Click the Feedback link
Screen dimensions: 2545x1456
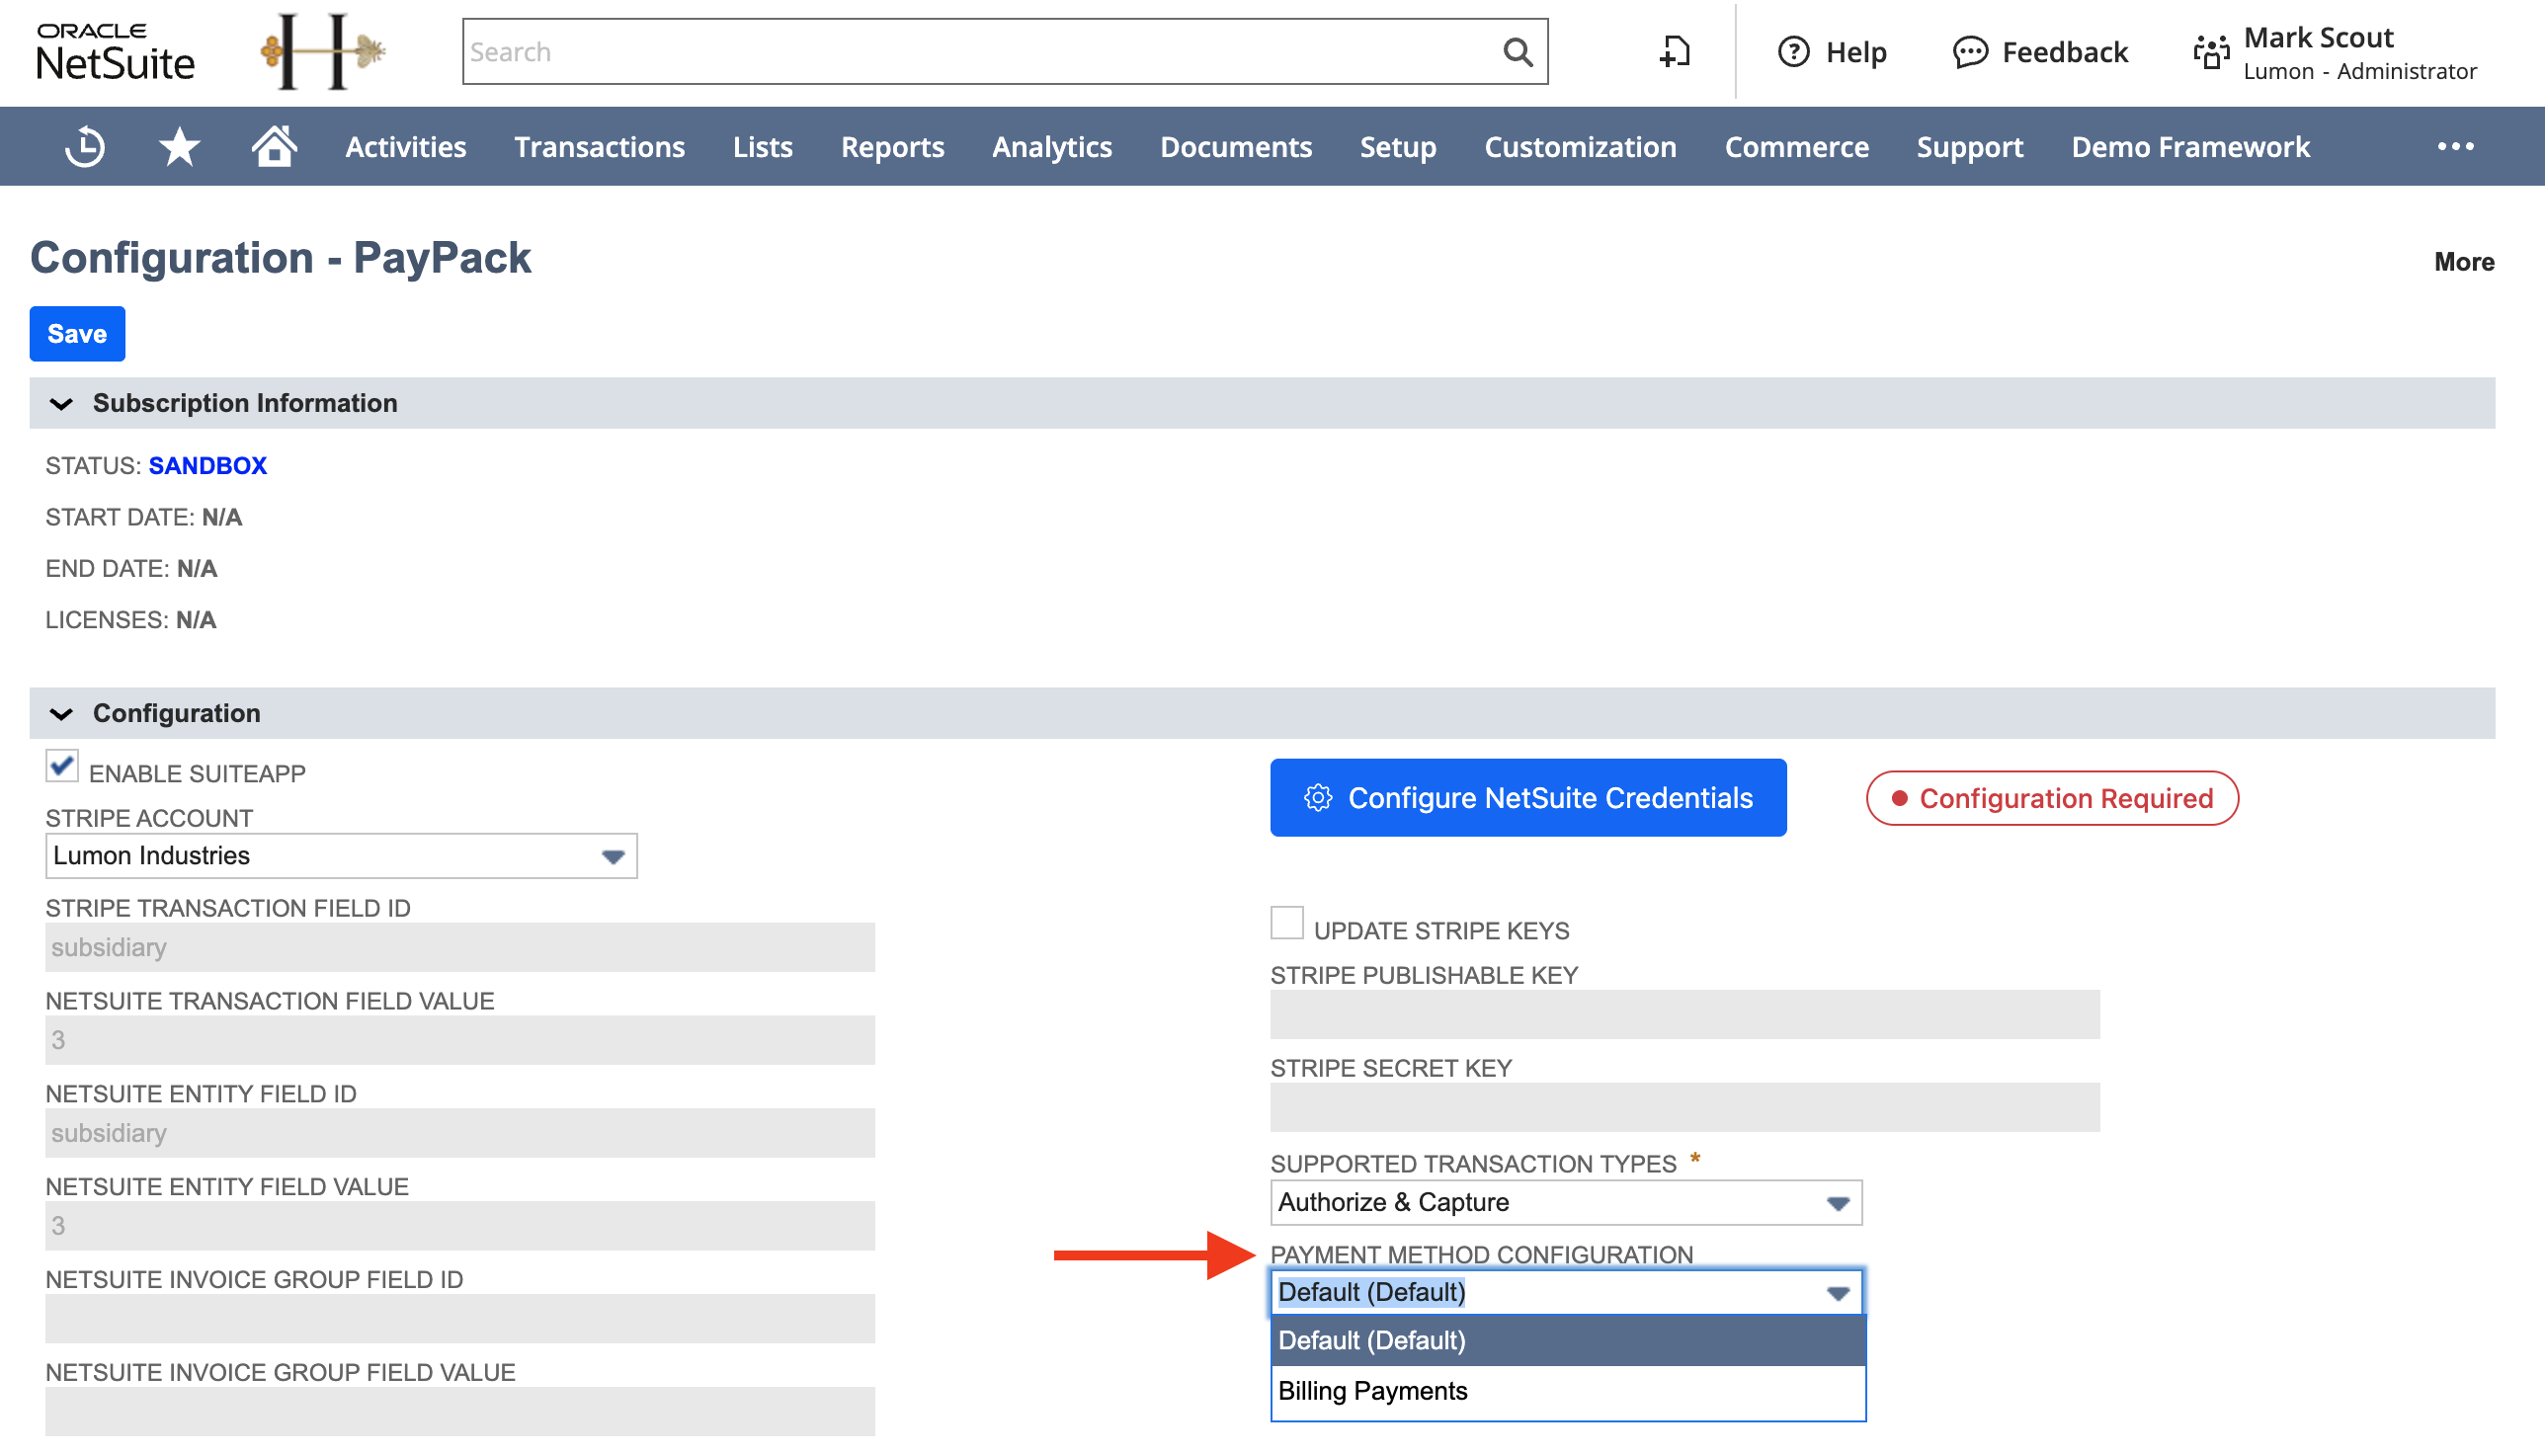[x=2065, y=52]
